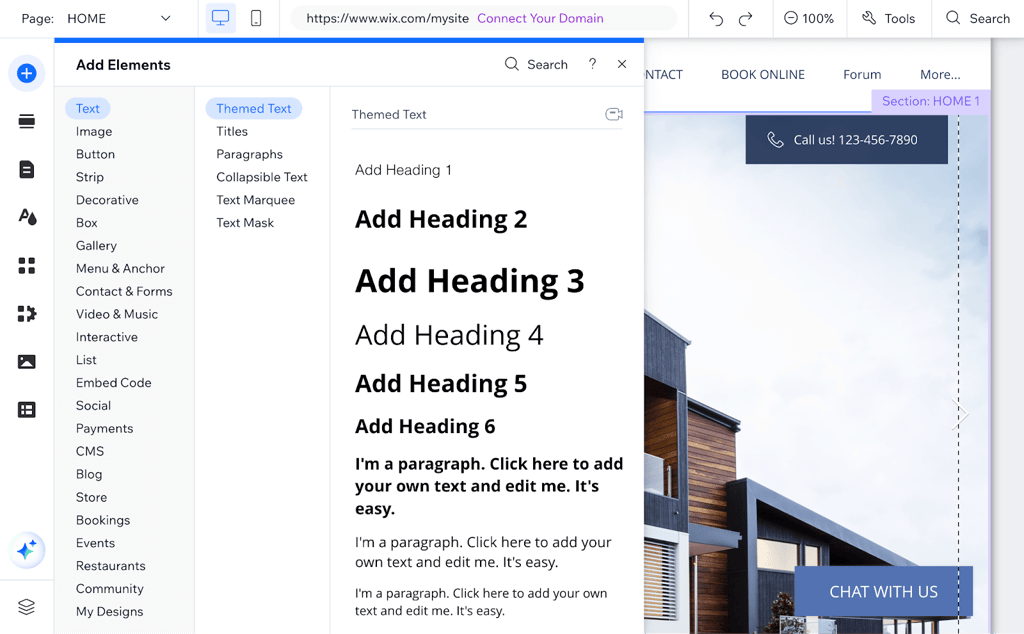The width and height of the screenshot is (1024, 634).
Task: Click the Undo arrow
Action: click(716, 18)
